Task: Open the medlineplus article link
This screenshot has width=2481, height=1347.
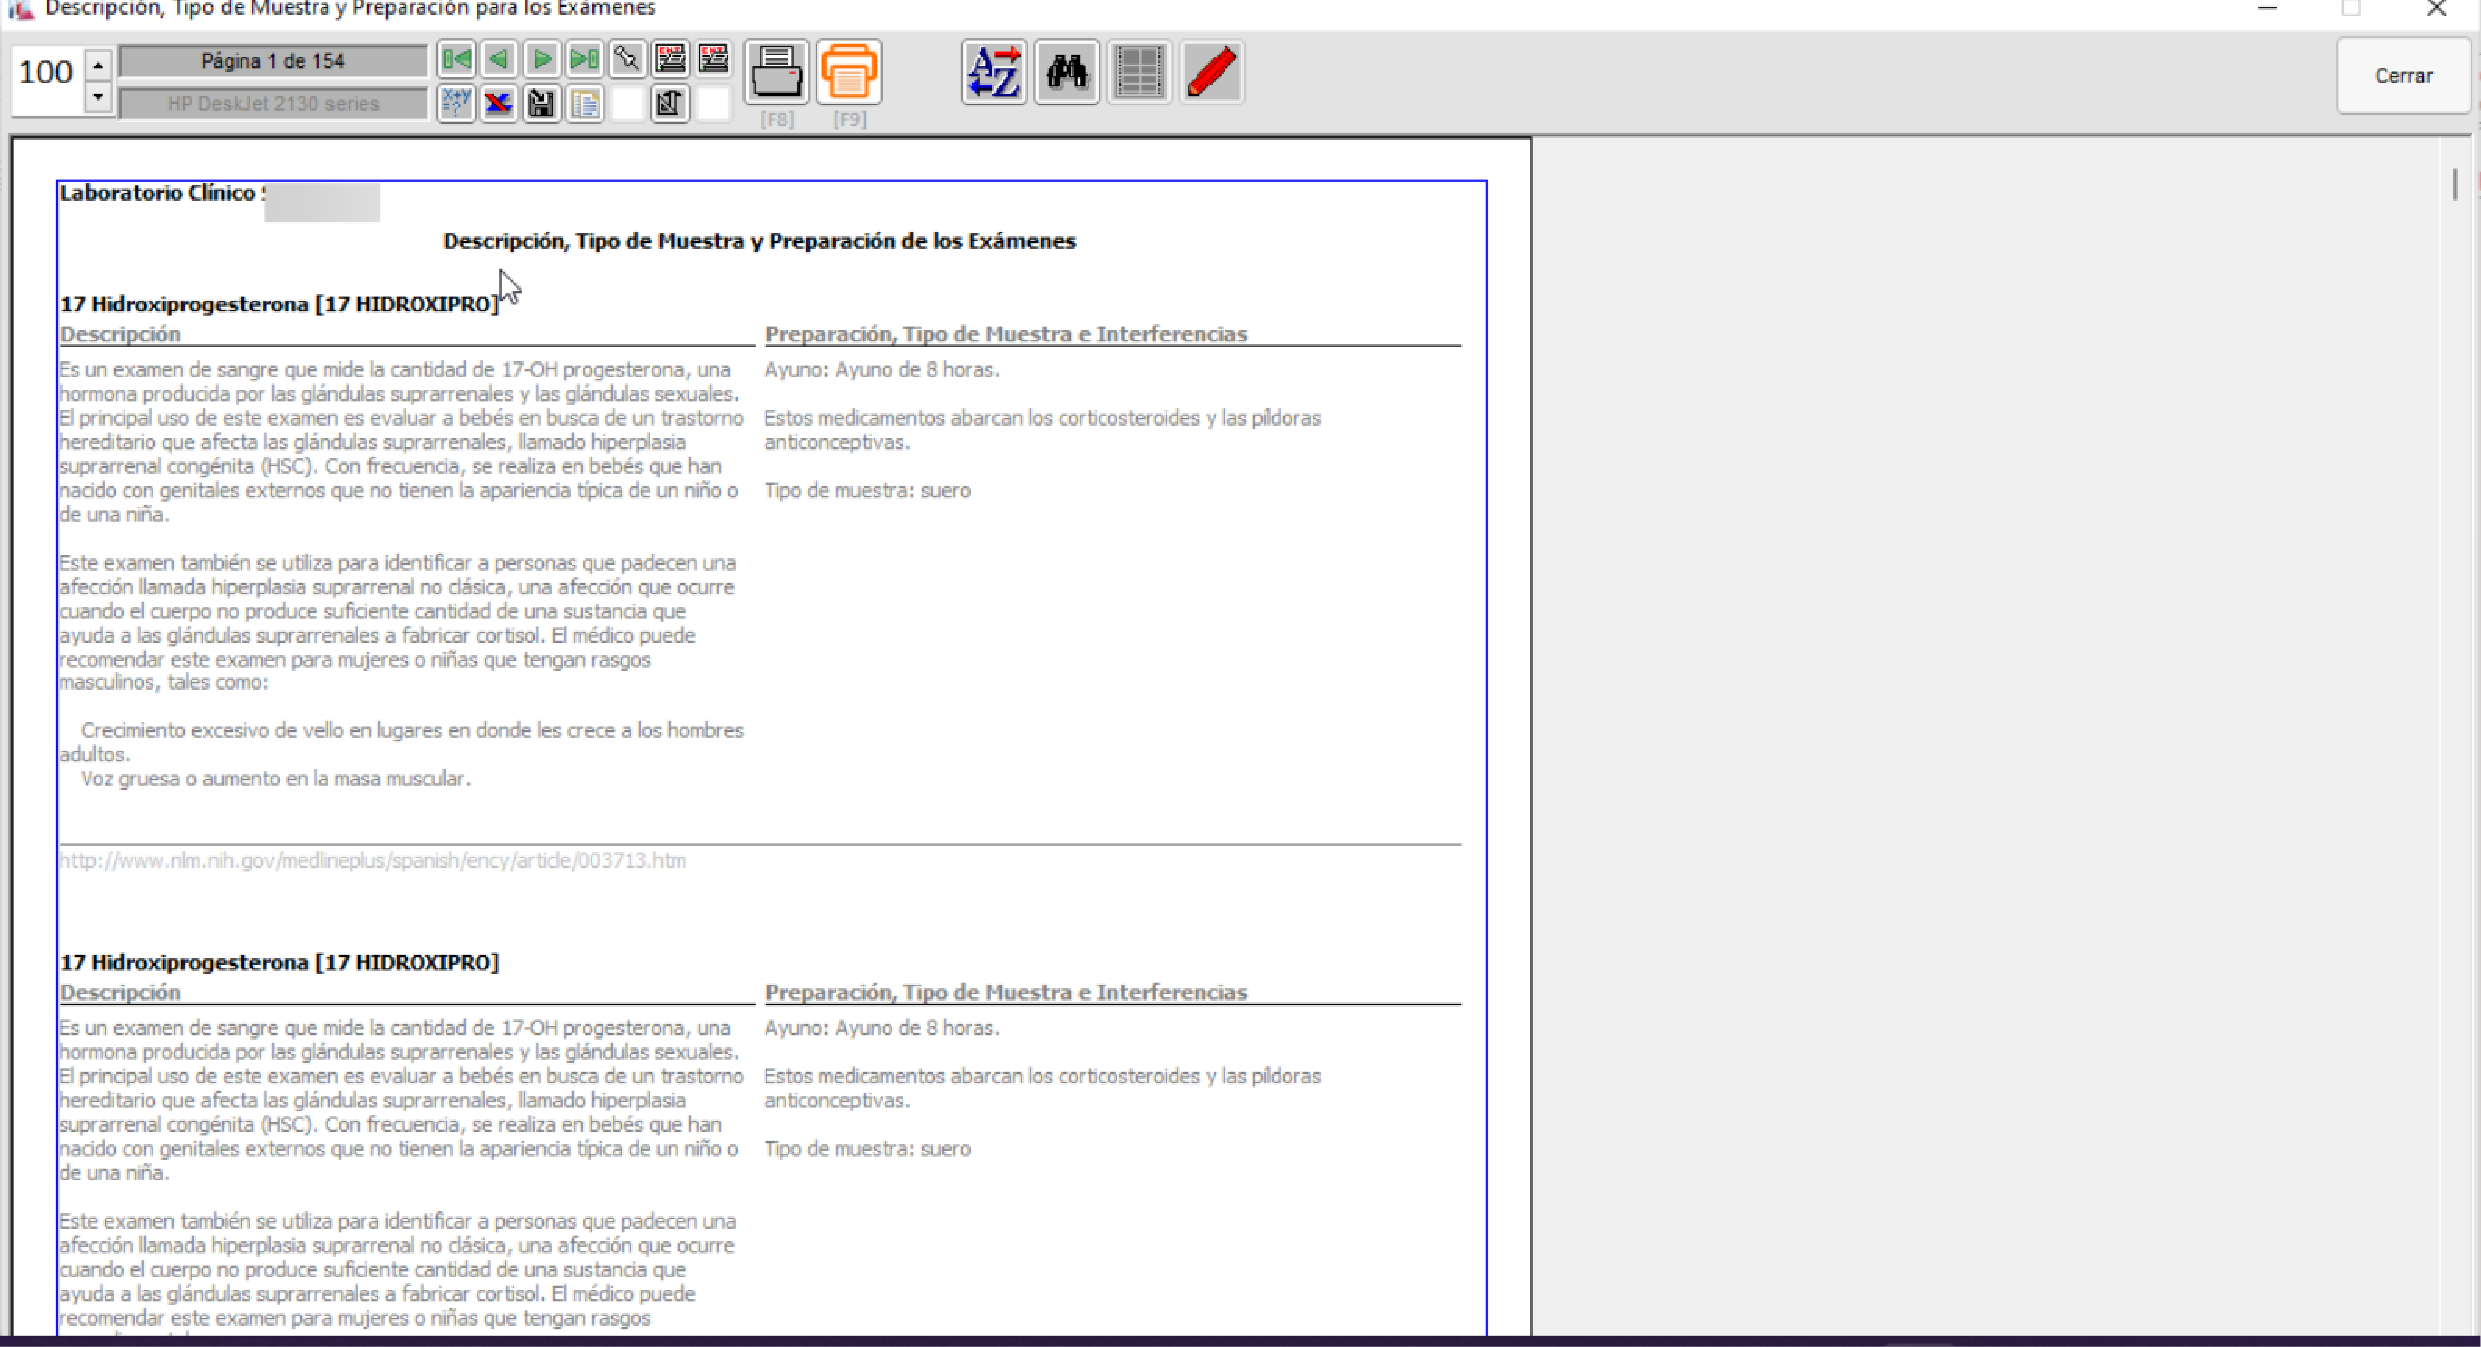Action: (373, 861)
